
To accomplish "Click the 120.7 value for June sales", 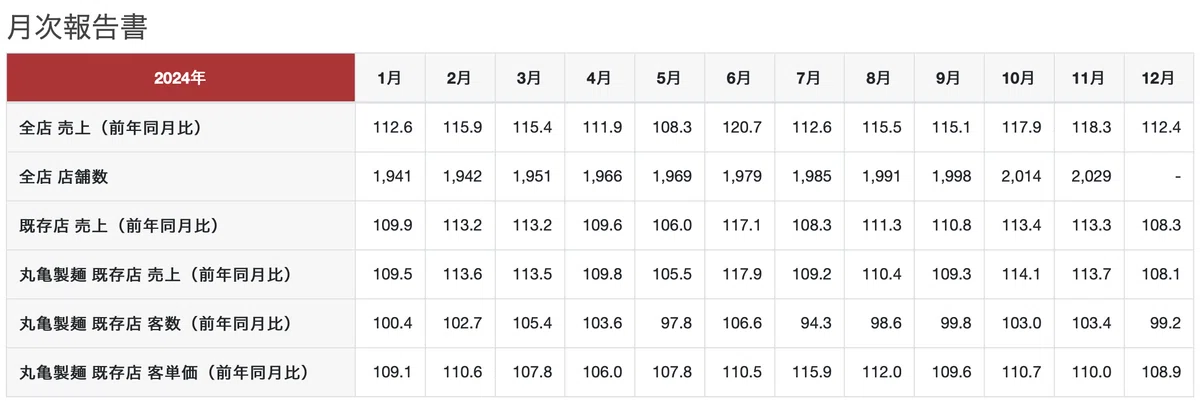I will [742, 128].
